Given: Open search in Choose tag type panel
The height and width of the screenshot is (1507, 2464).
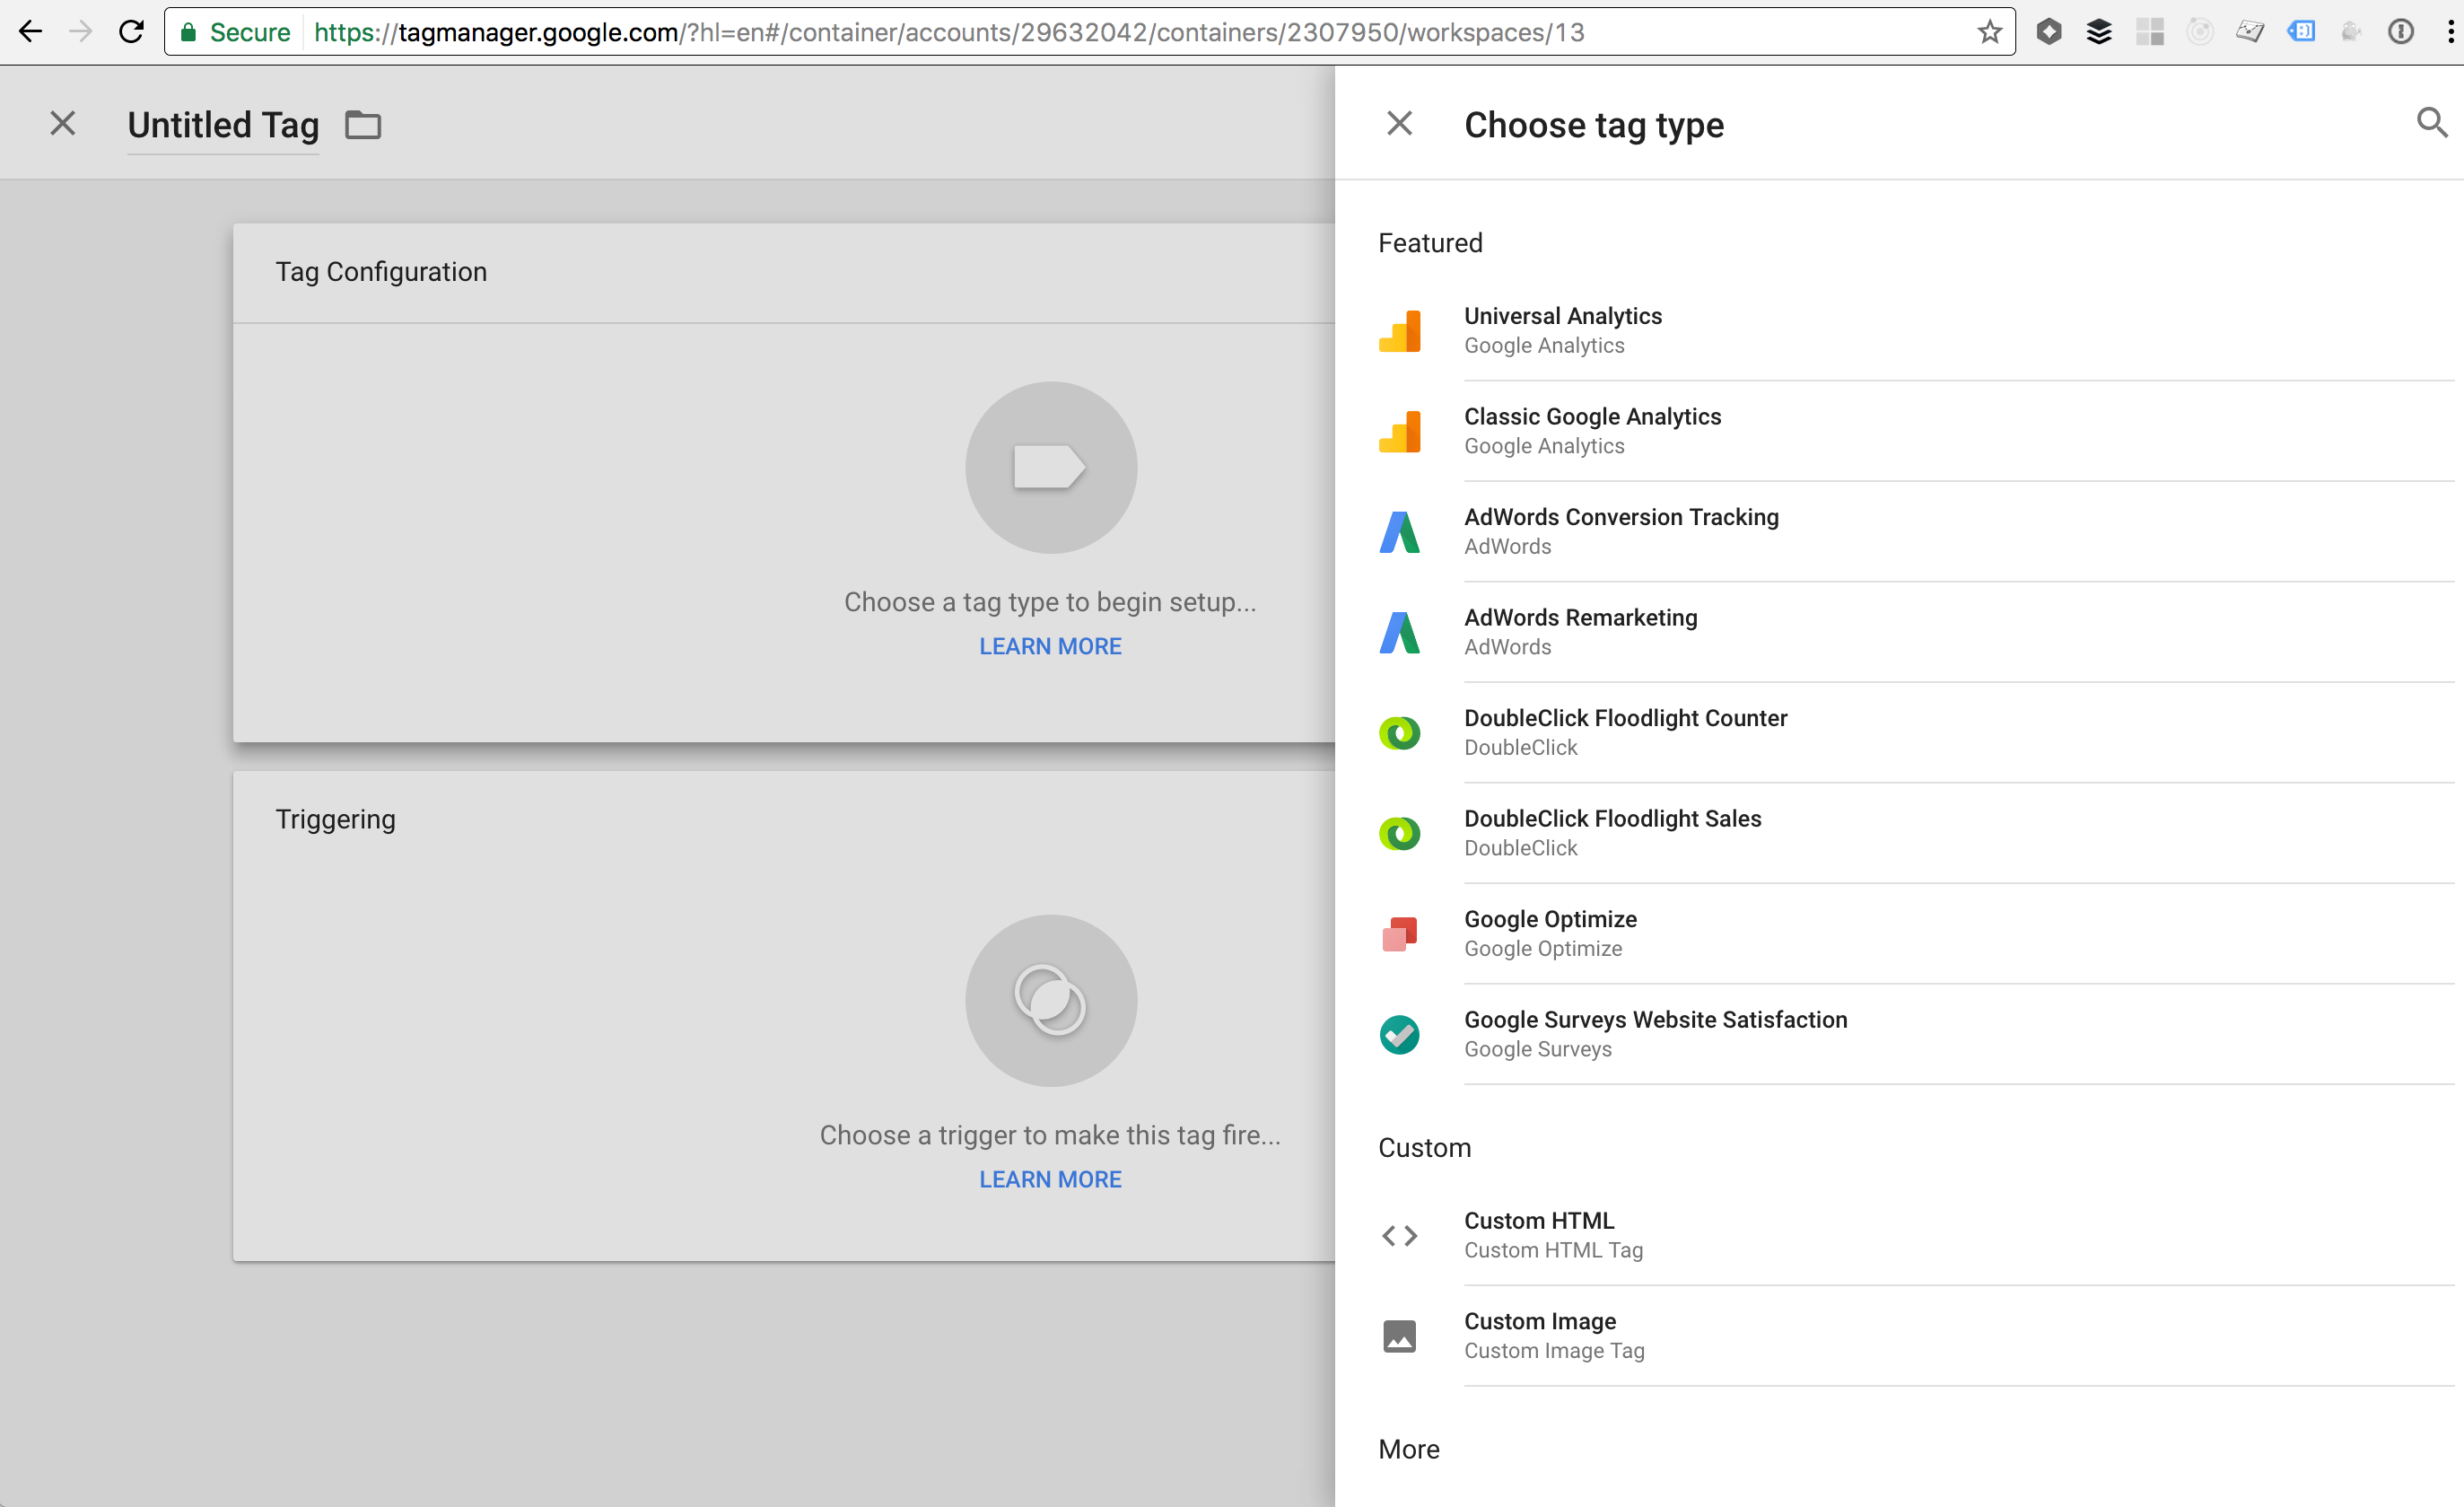Looking at the screenshot, I should pyautogui.click(x=2431, y=123).
